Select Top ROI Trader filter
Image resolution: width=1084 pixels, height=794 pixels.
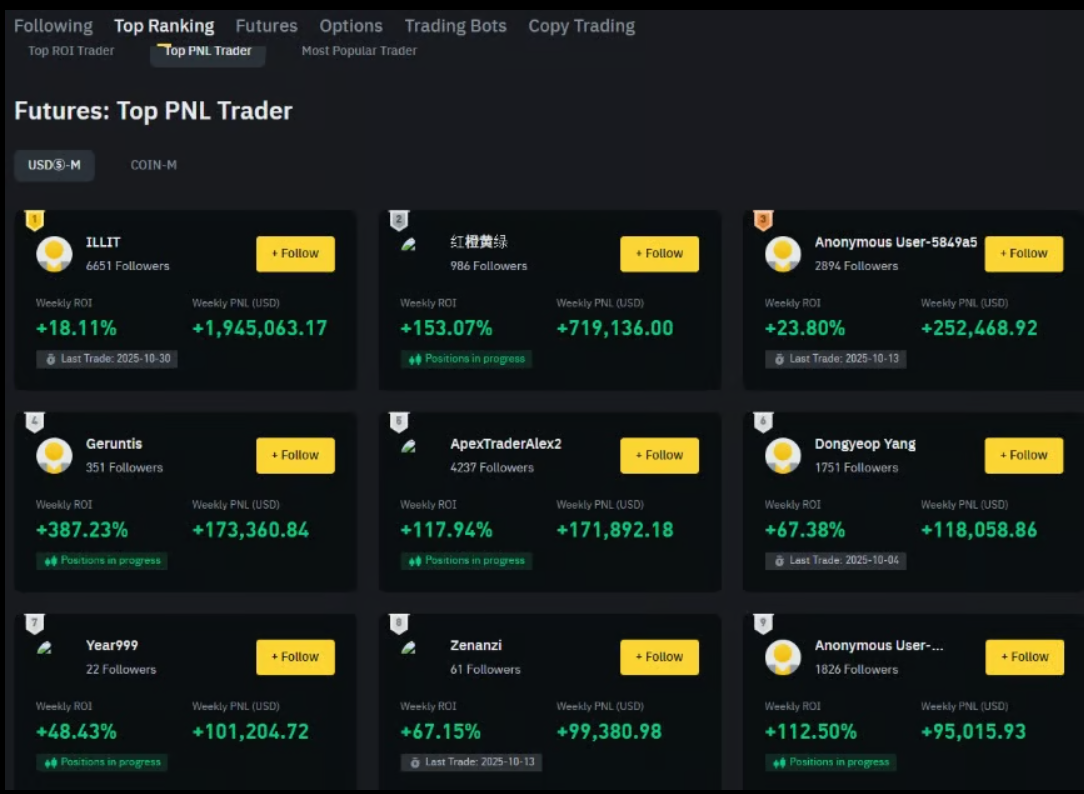pos(71,51)
